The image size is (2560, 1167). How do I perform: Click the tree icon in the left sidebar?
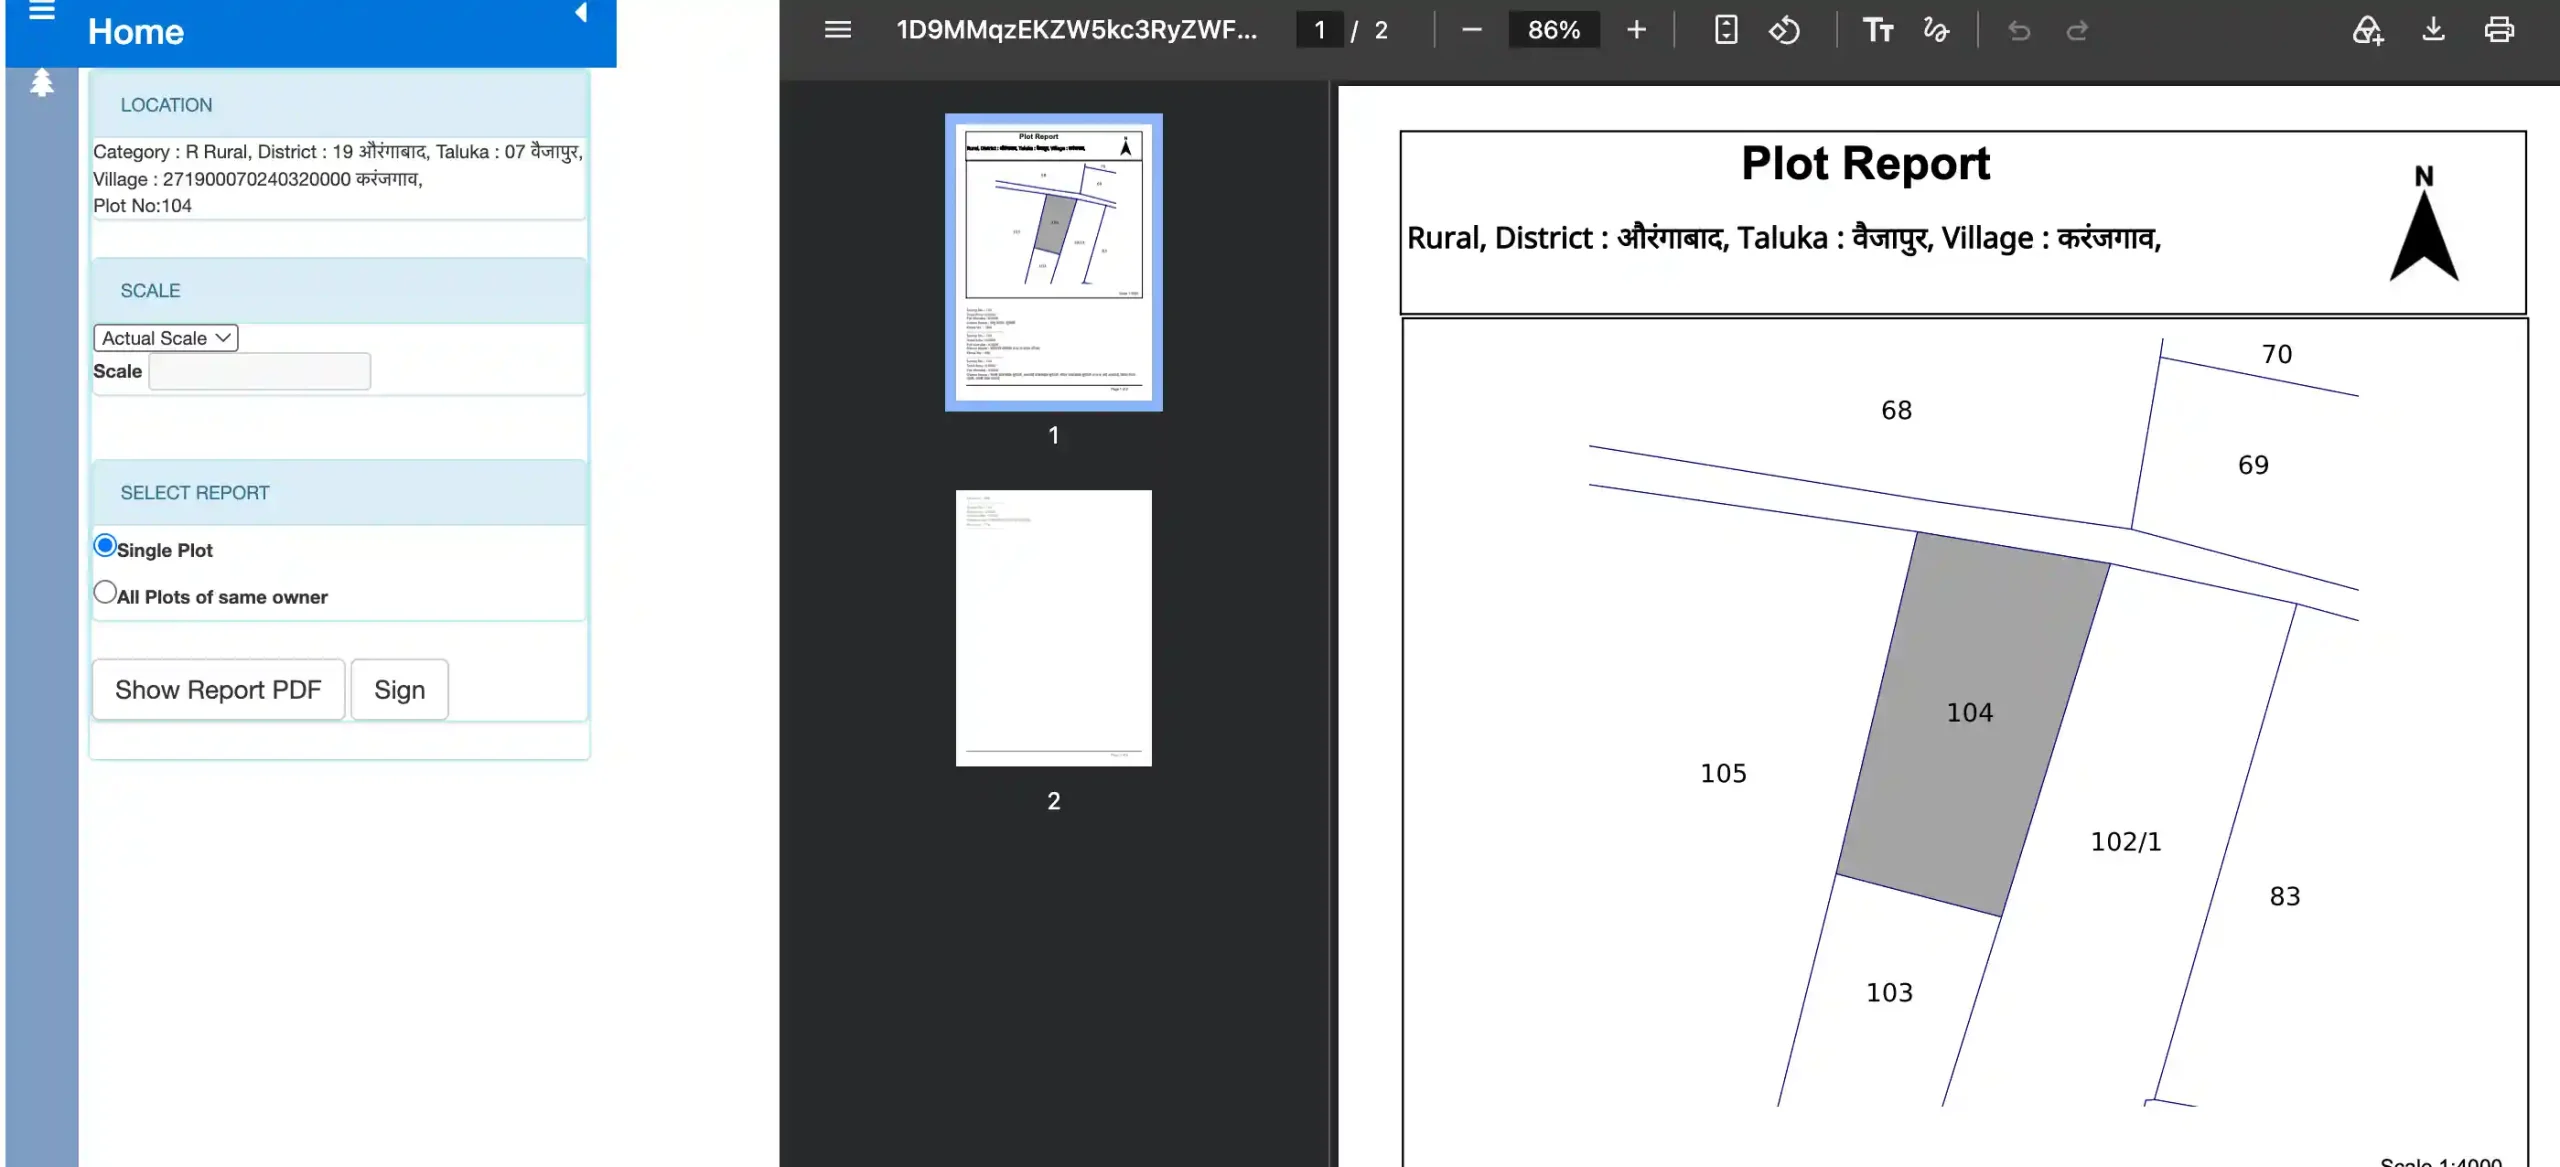pyautogui.click(x=42, y=83)
